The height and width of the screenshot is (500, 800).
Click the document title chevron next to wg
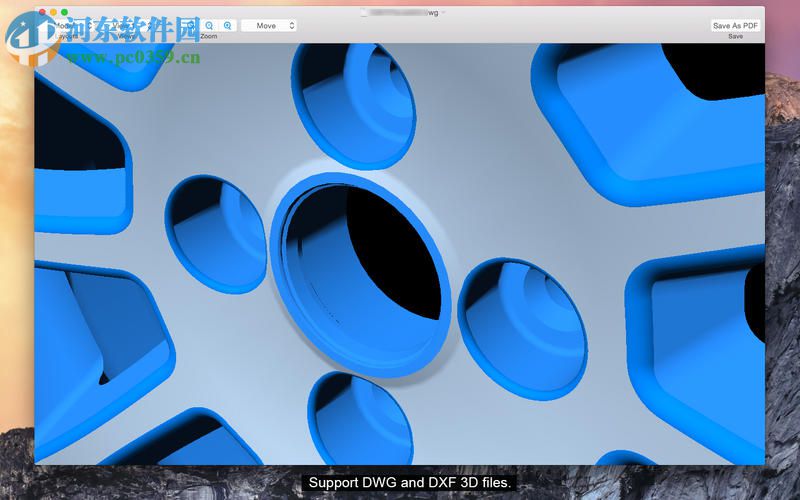443,12
